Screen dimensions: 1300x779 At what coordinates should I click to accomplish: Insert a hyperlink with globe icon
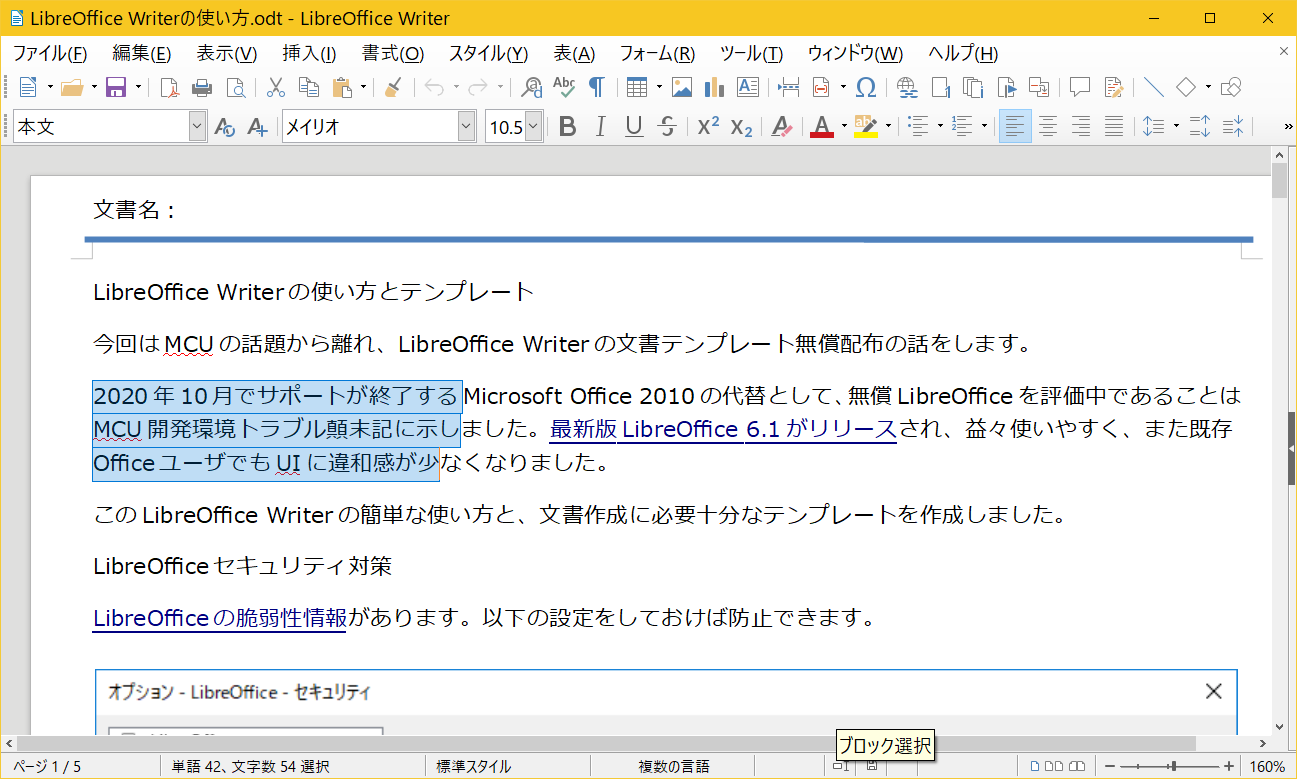(908, 88)
